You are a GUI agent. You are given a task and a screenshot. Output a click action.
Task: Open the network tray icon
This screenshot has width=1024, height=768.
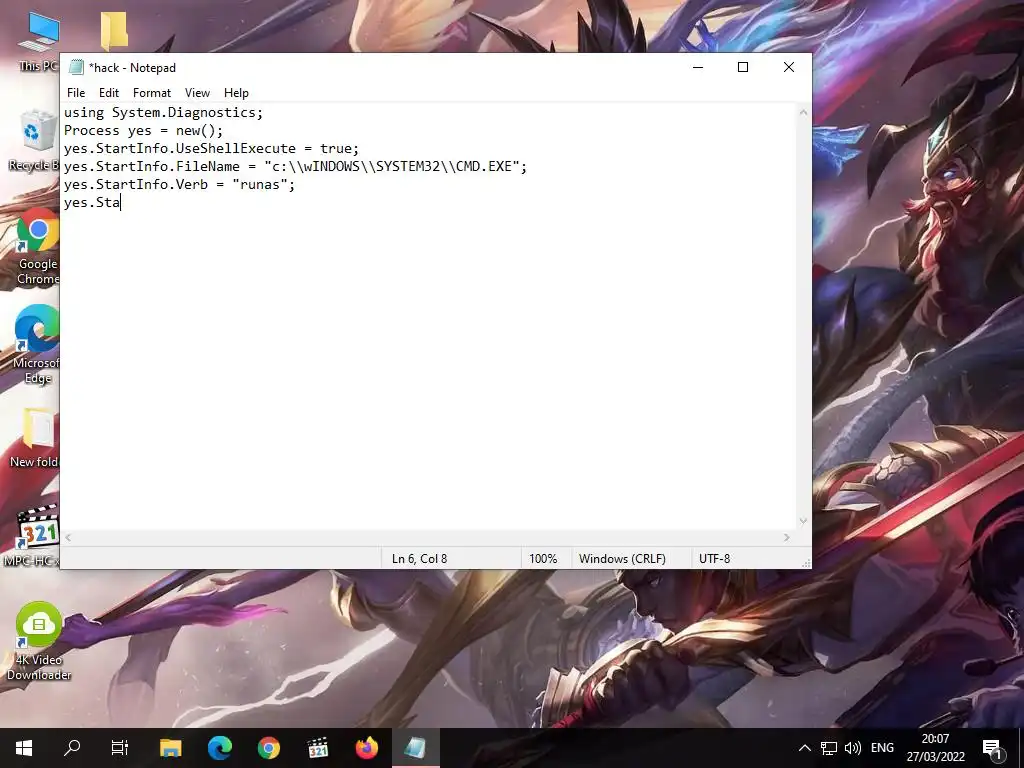[829, 748]
